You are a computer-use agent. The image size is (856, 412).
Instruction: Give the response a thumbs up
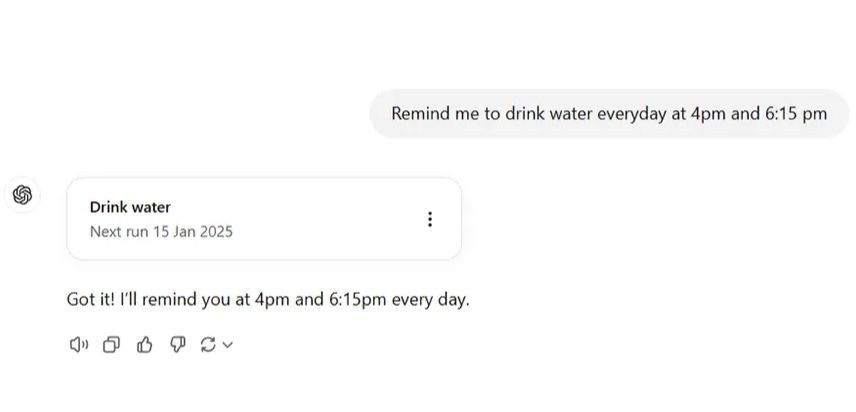(145, 345)
